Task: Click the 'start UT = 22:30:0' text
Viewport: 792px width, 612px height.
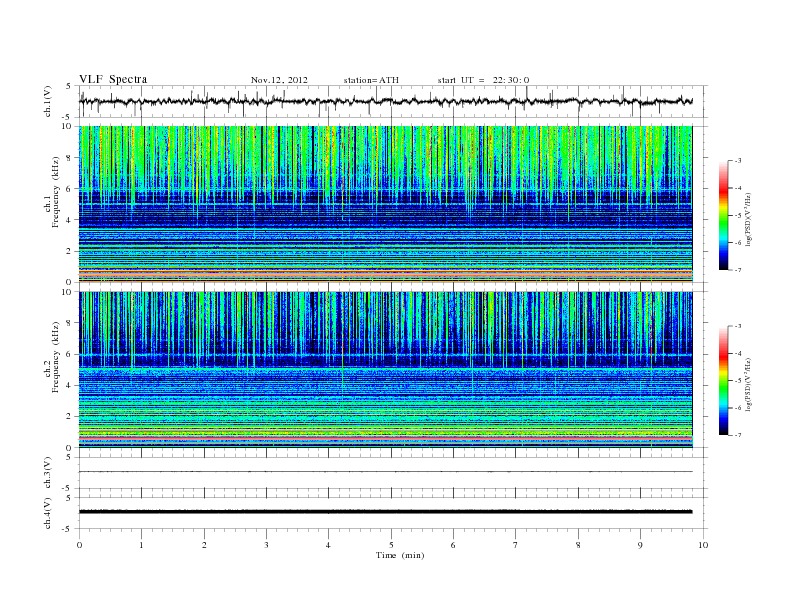Action: tap(483, 80)
